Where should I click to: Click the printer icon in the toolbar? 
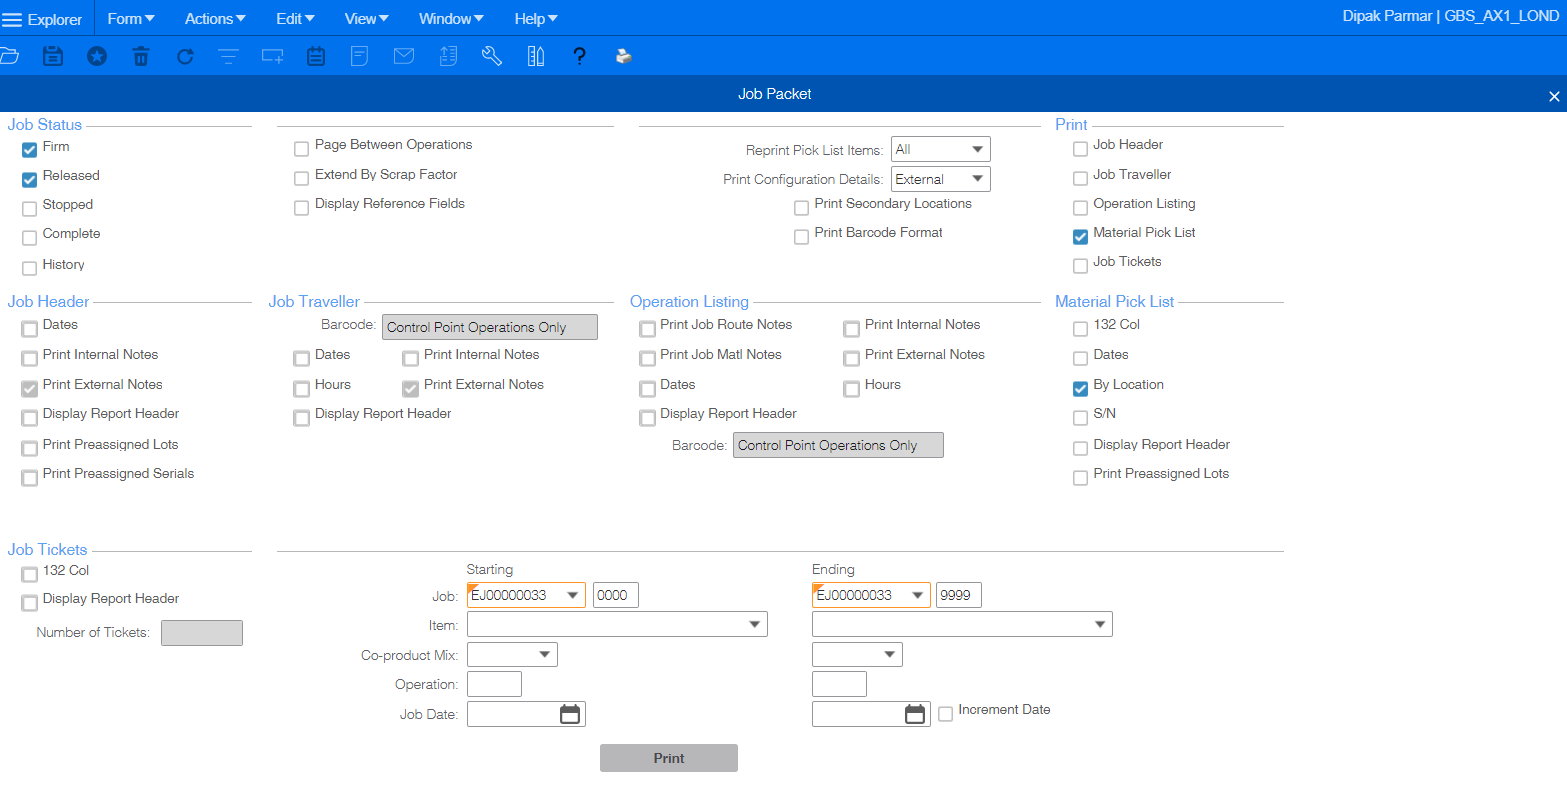[x=623, y=56]
